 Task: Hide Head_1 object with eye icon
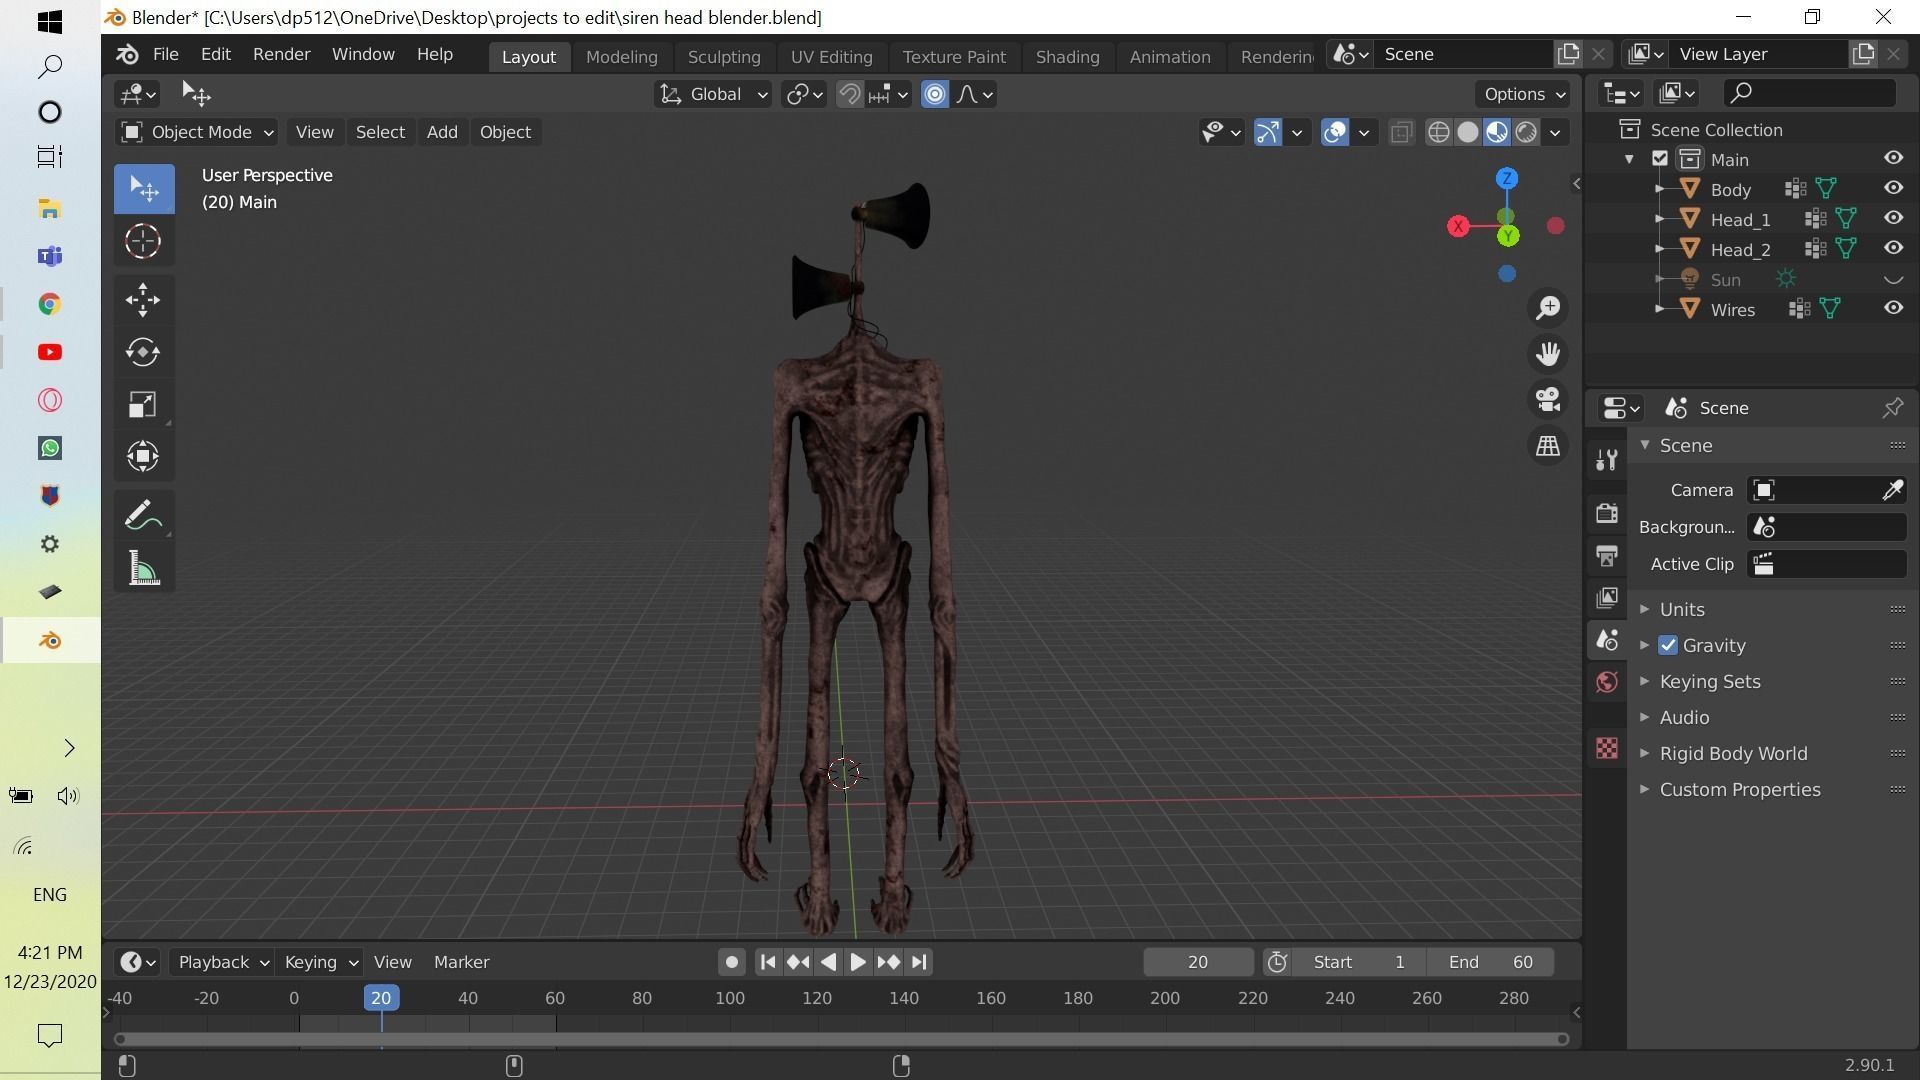click(x=1893, y=218)
